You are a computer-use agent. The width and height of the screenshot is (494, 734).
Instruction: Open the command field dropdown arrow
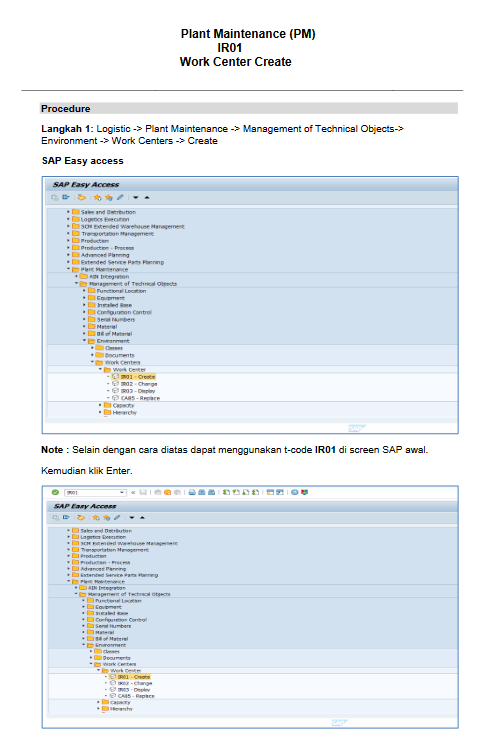coord(122,492)
